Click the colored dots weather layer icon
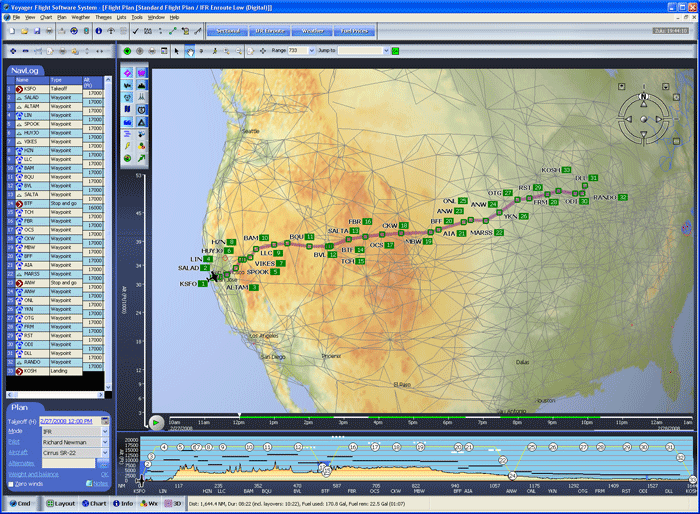 tap(142, 146)
